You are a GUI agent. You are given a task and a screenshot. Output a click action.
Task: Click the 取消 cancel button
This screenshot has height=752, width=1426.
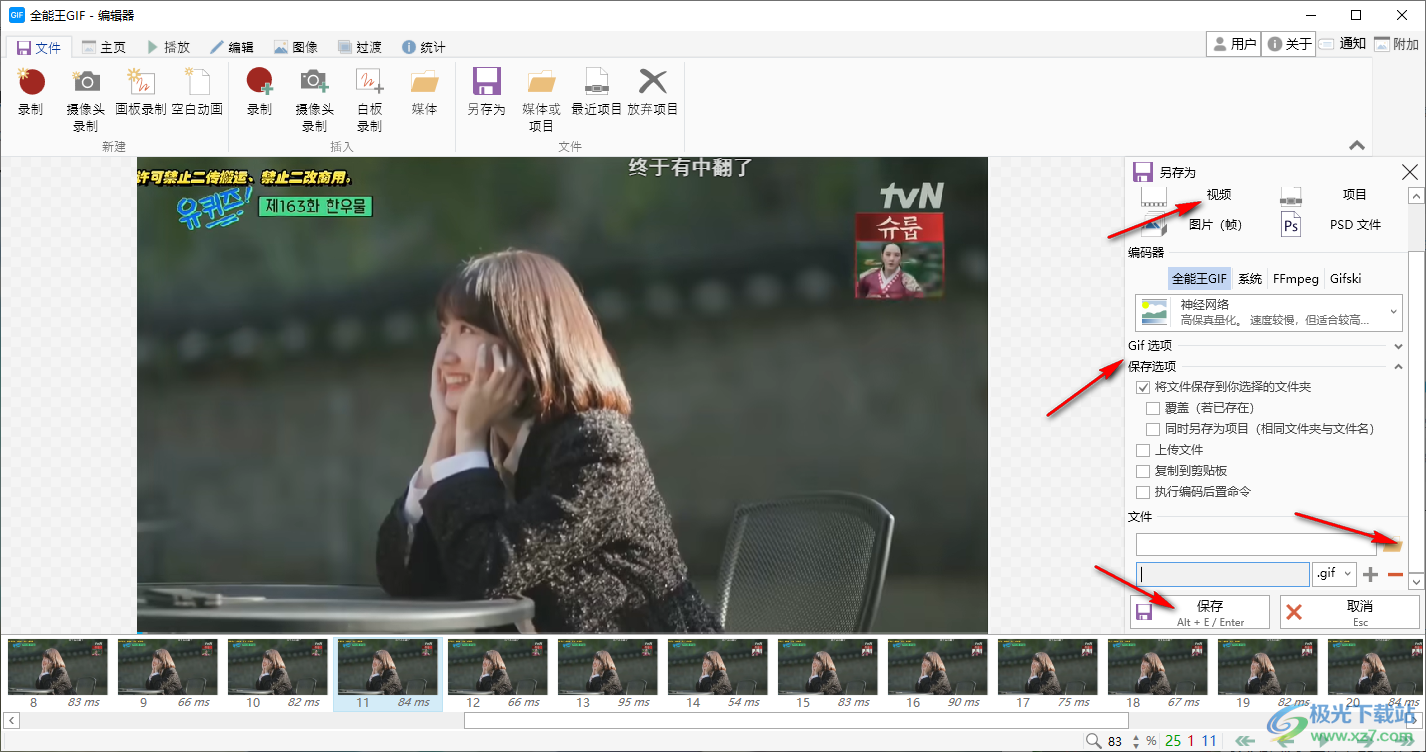pyautogui.click(x=1350, y=612)
